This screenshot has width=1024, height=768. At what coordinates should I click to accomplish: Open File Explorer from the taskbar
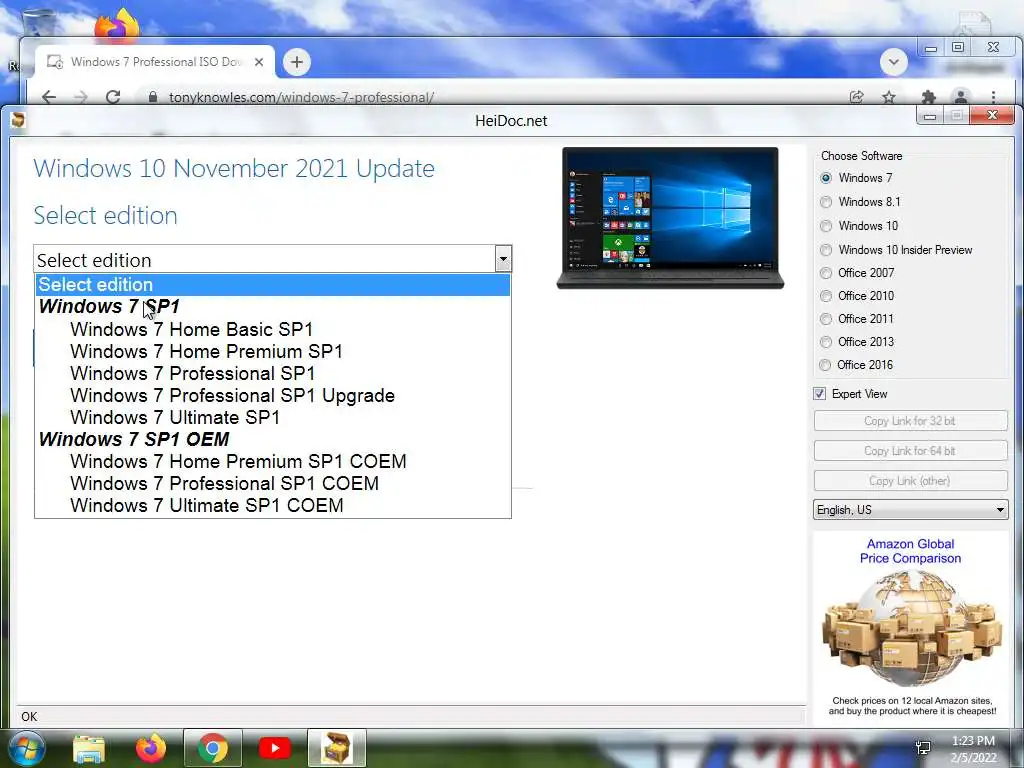[89, 749]
